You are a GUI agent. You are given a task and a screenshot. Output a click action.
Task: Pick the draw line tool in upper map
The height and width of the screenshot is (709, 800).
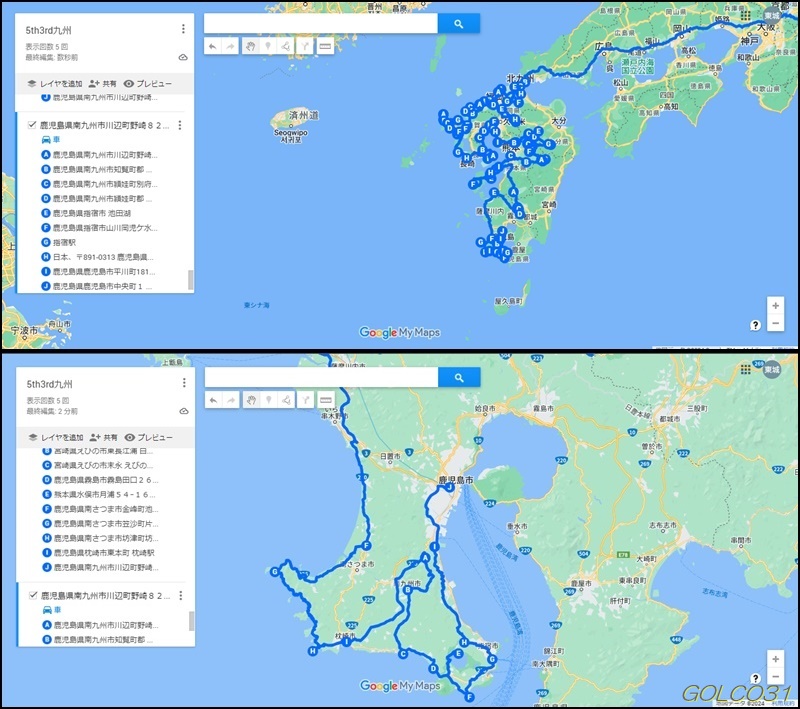click(x=286, y=46)
